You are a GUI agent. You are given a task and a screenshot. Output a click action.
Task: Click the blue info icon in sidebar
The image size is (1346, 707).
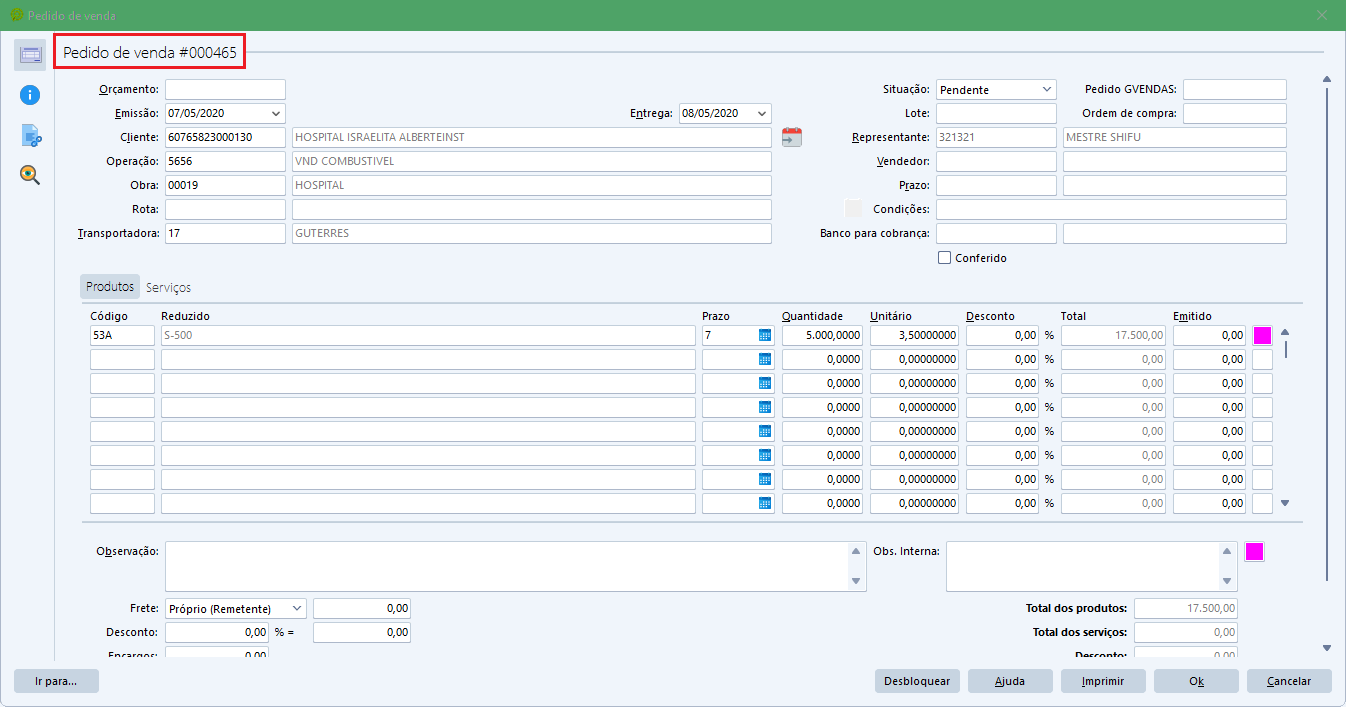pyautogui.click(x=30, y=95)
